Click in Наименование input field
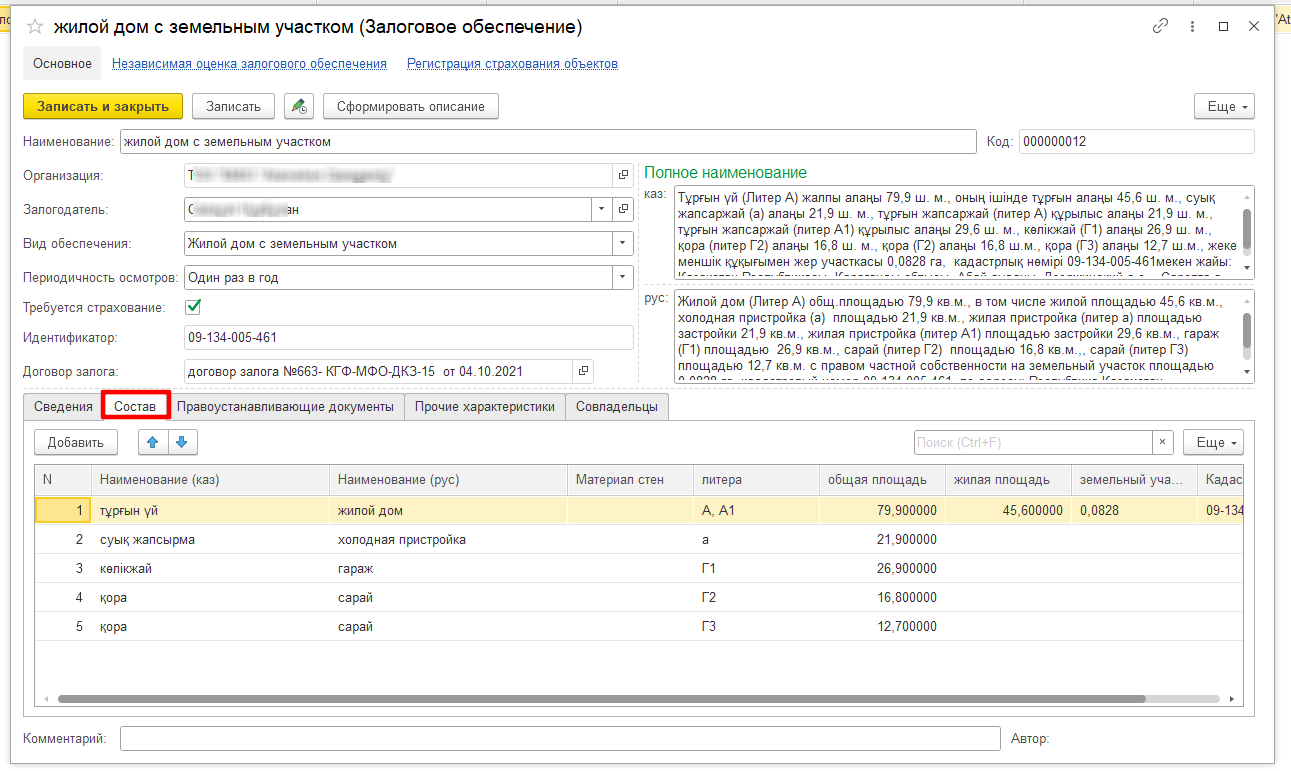 [x=548, y=142]
